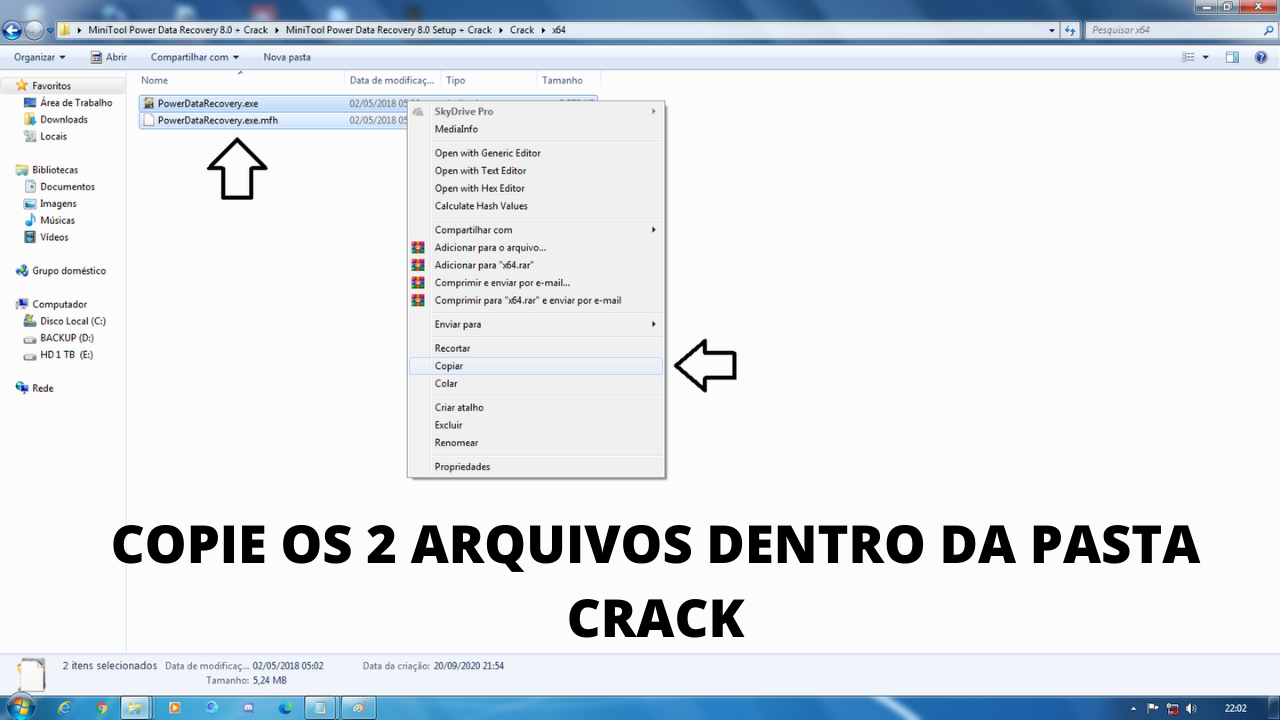Screen dimensions: 1280x720
Task: Choose Excluir from the context menu
Action: [536, 425]
